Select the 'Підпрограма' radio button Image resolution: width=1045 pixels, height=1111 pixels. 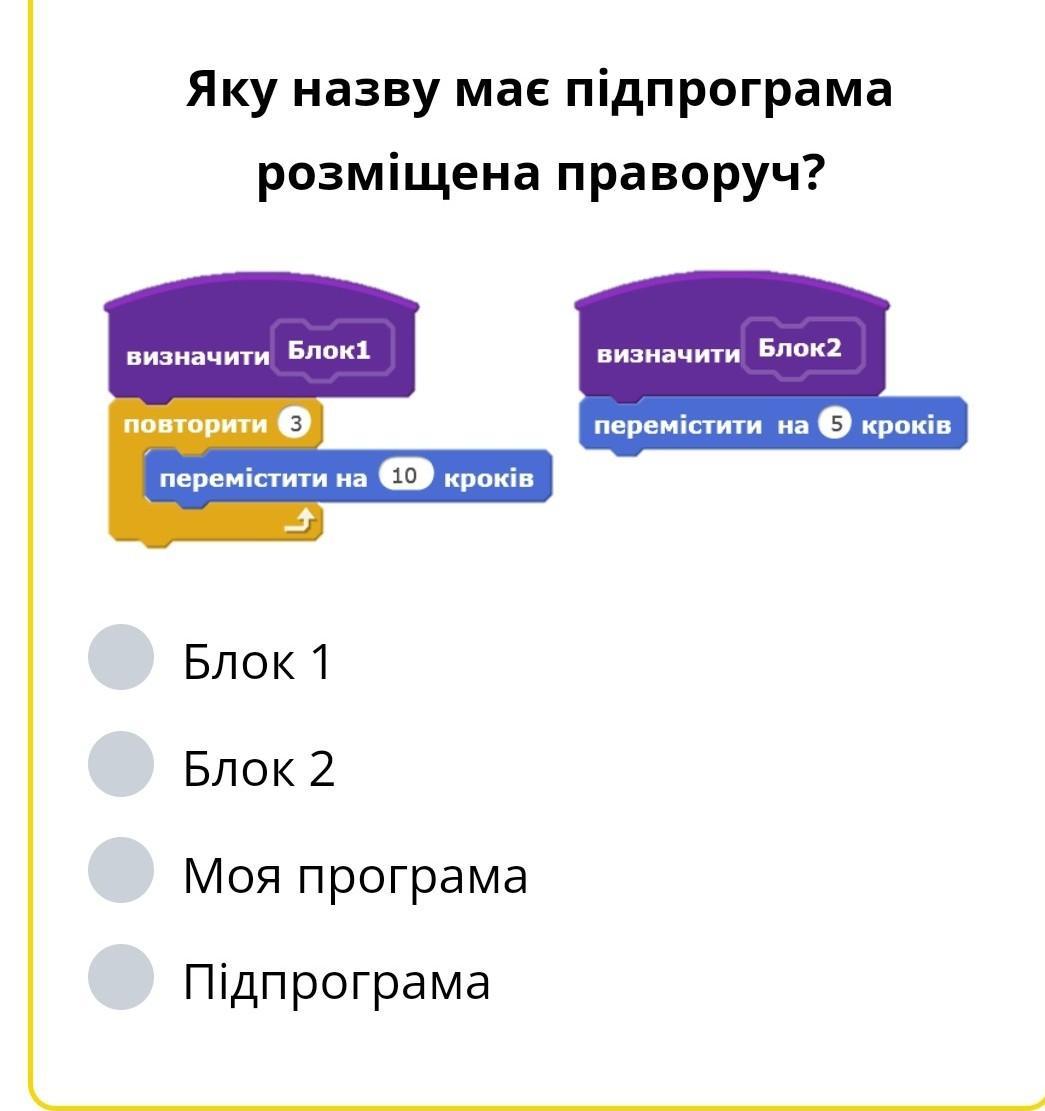120,977
